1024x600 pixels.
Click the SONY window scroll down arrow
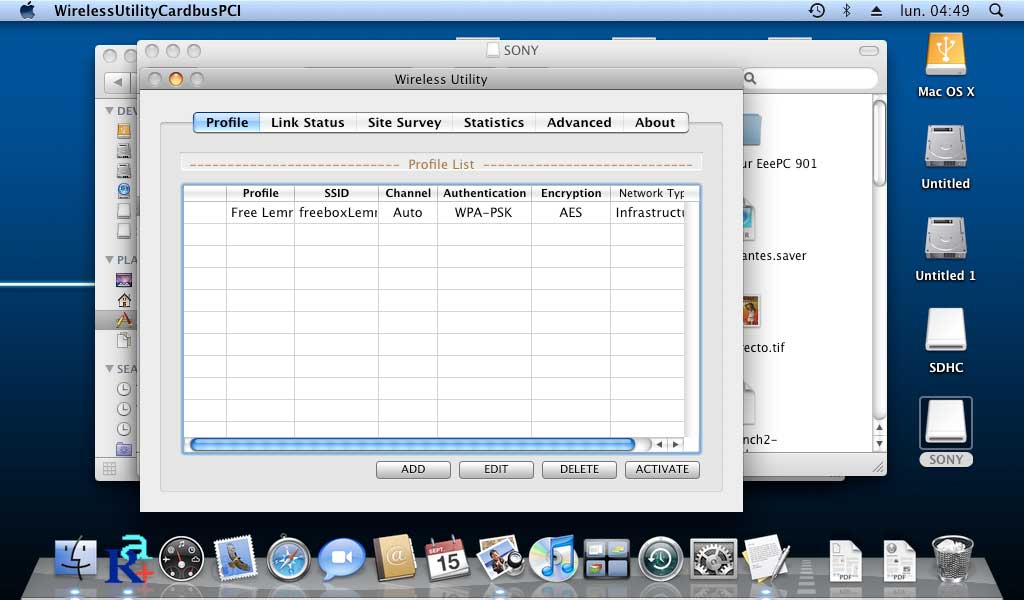880,443
